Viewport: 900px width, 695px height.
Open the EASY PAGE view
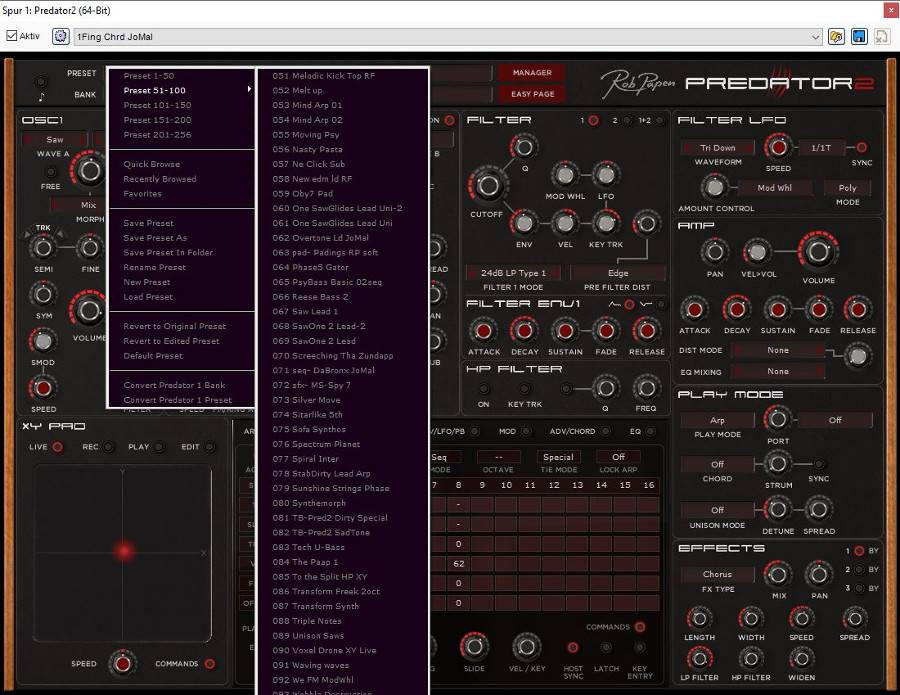(x=532, y=94)
